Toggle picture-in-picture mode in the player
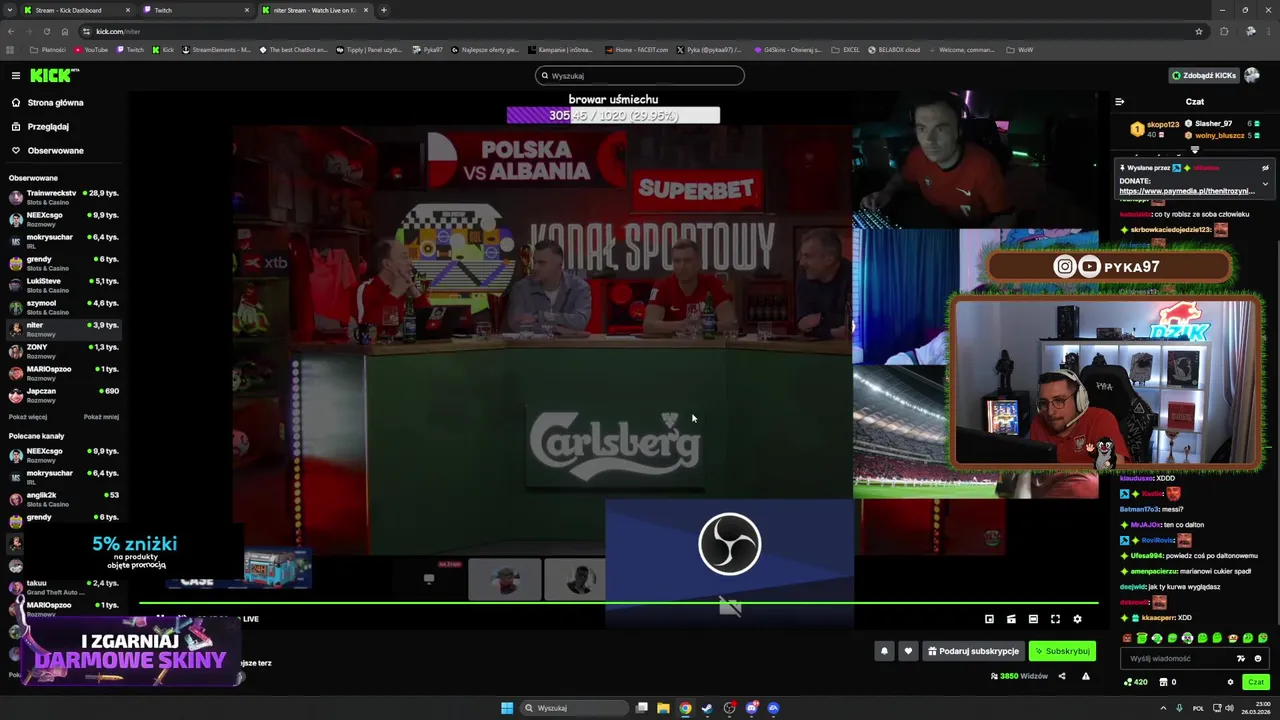Screen dimensions: 1280x720 [x=989, y=619]
